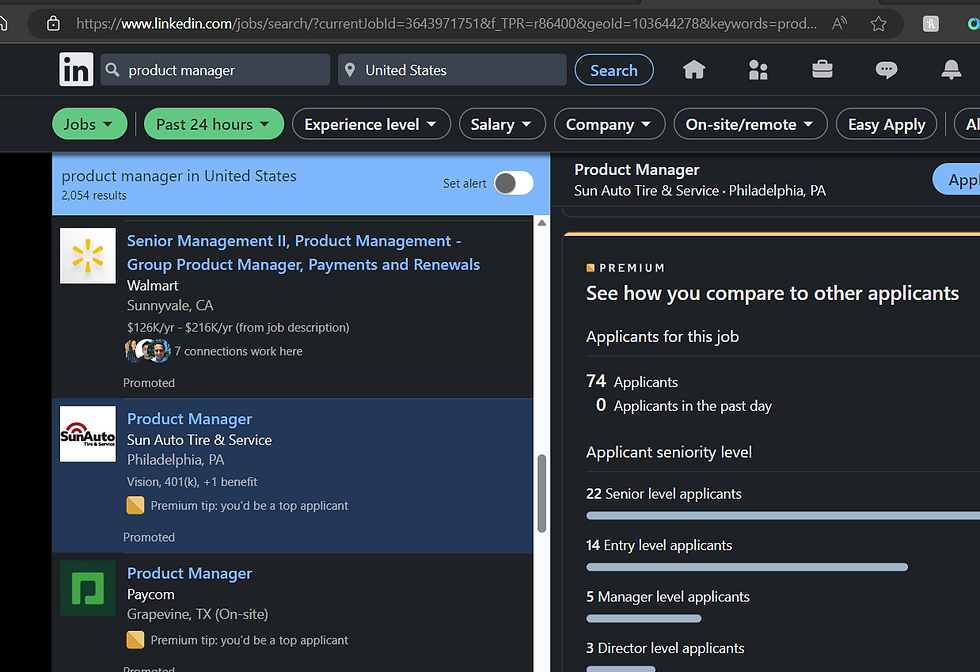
Task: Toggle the Easy Apply filter
Action: click(x=886, y=124)
